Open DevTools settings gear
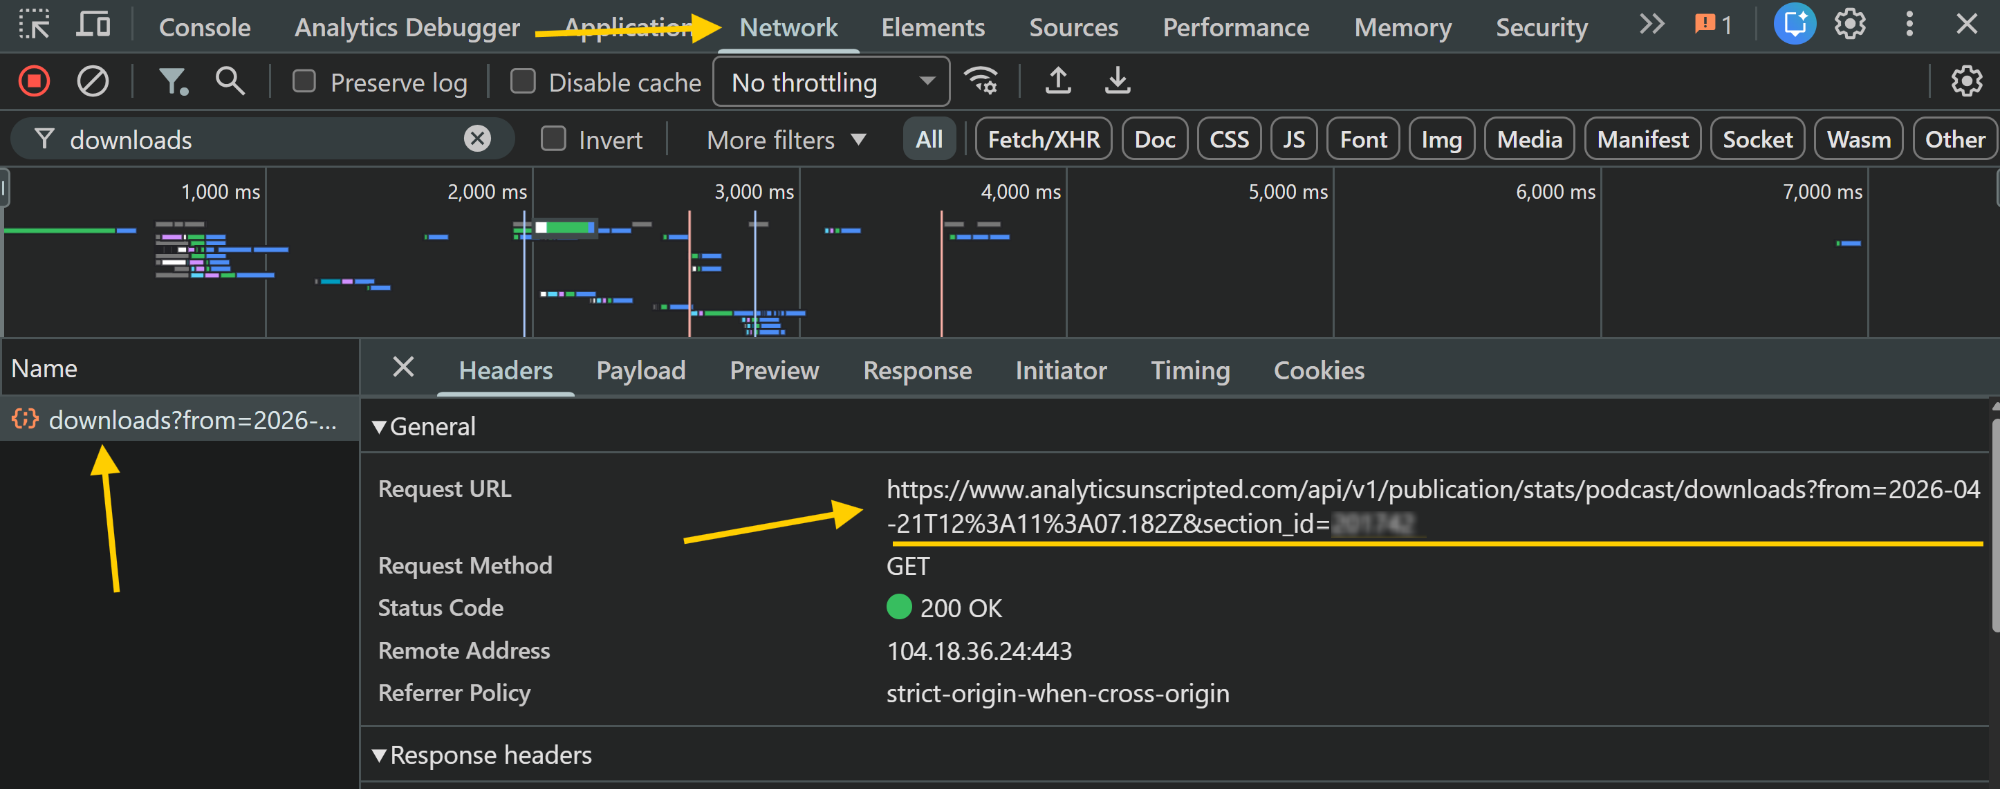Viewport: 2000px width, 789px height. point(1850,24)
